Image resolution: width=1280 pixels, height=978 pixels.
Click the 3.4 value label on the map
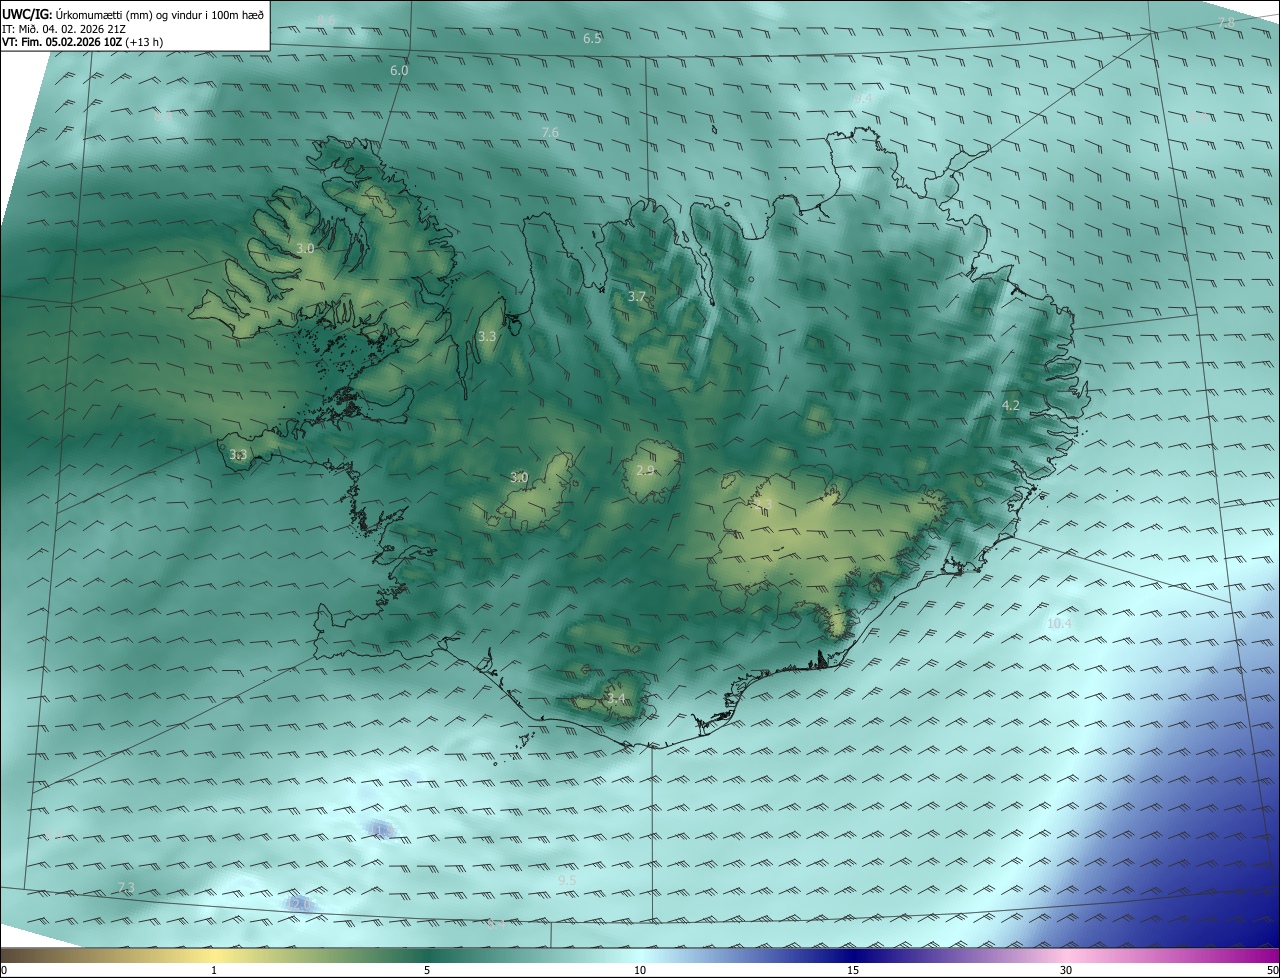616,698
